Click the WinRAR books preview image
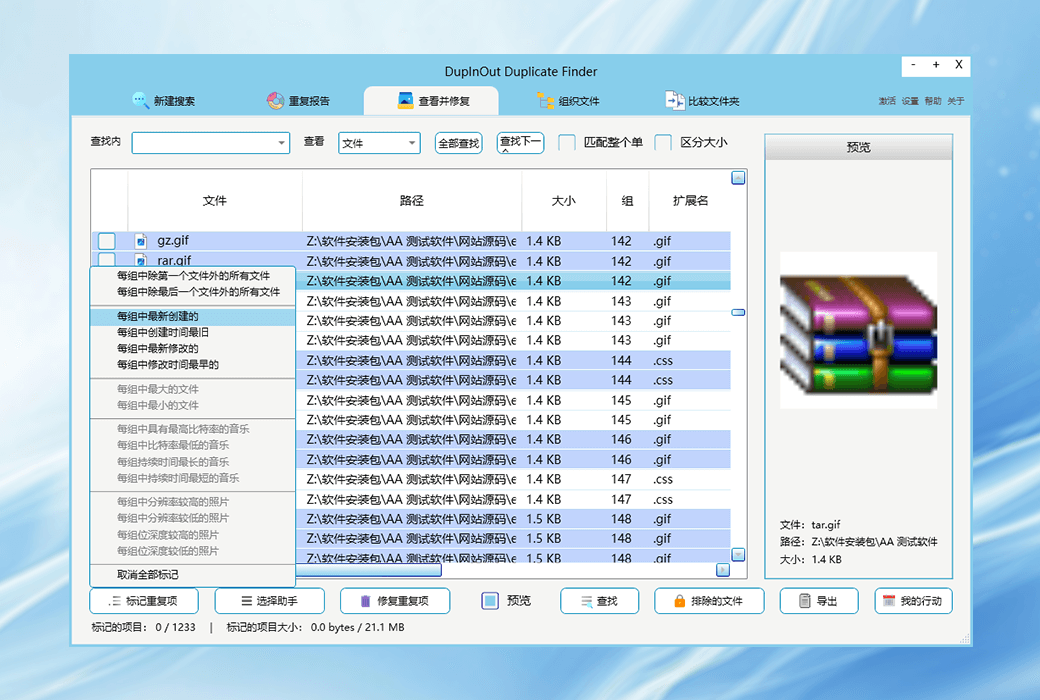The height and width of the screenshot is (700, 1040). (858, 330)
